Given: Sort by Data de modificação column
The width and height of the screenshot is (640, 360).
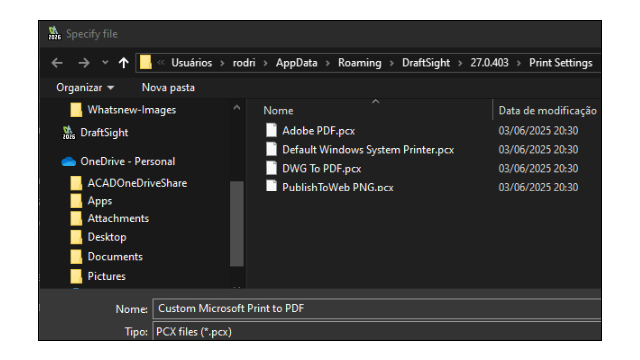Looking at the screenshot, I should pos(547,111).
